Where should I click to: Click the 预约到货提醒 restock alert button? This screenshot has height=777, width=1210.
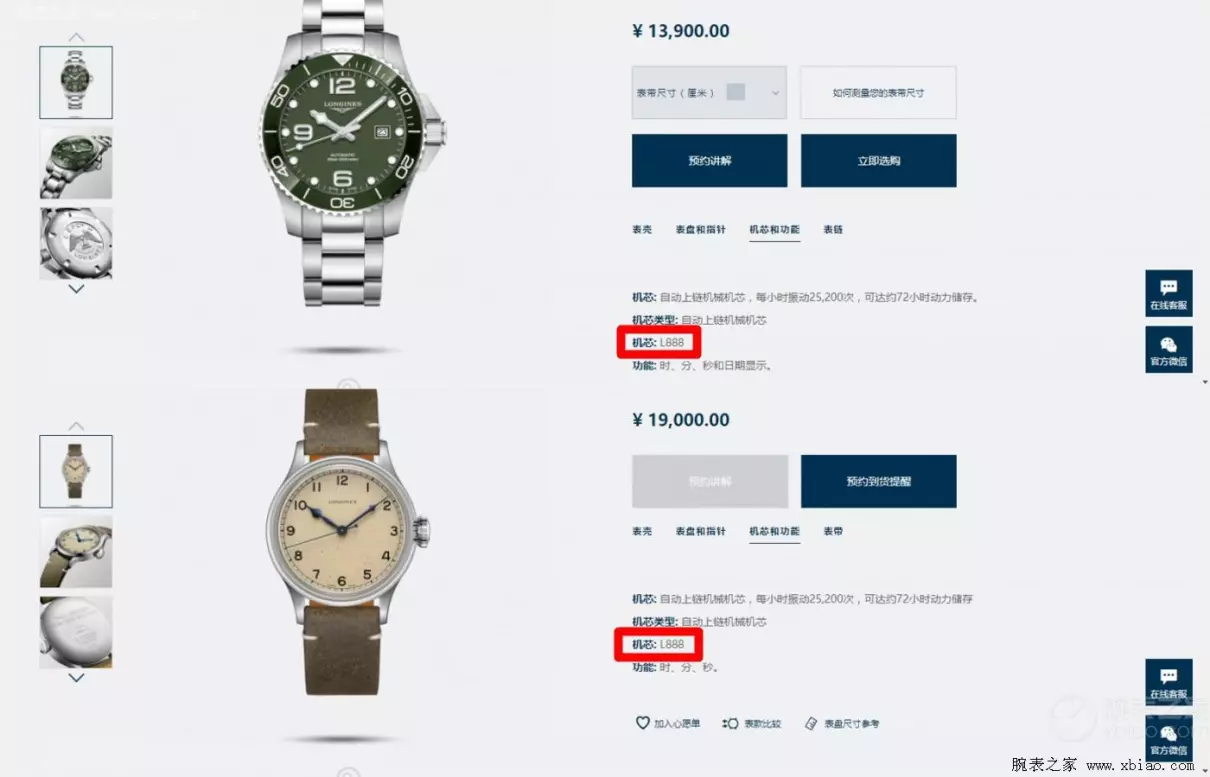pyautogui.click(x=878, y=481)
